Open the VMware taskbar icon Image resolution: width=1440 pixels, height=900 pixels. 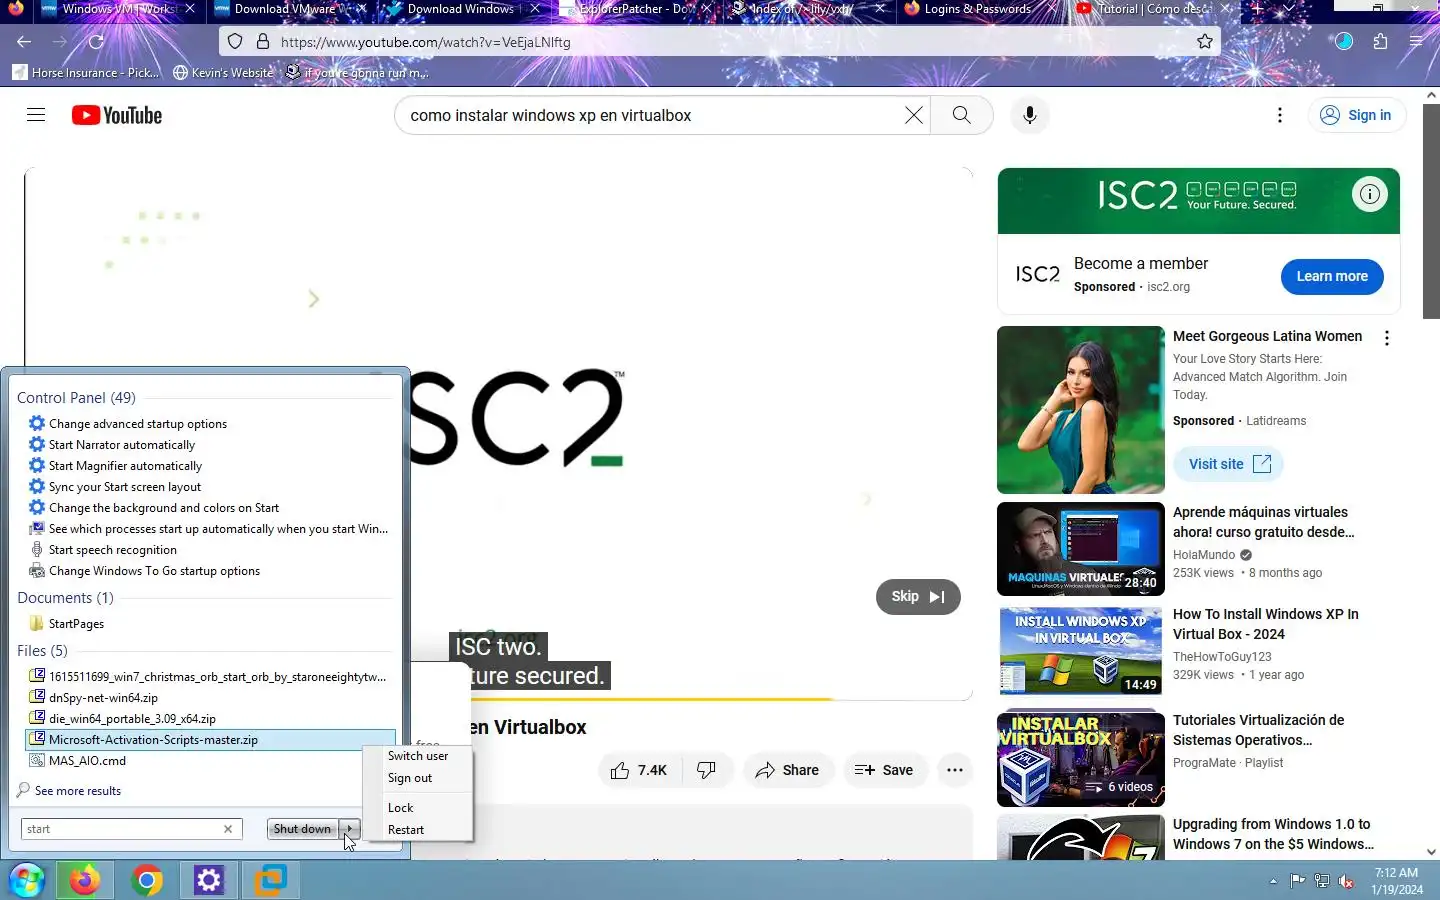pos(270,880)
